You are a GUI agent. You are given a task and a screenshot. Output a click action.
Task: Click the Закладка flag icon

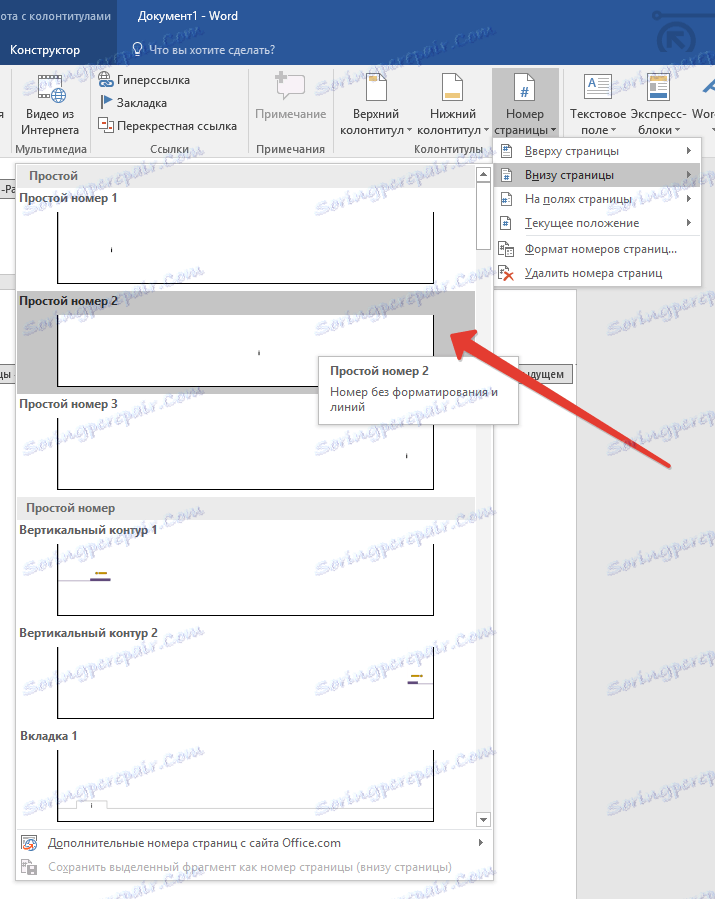(106, 102)
